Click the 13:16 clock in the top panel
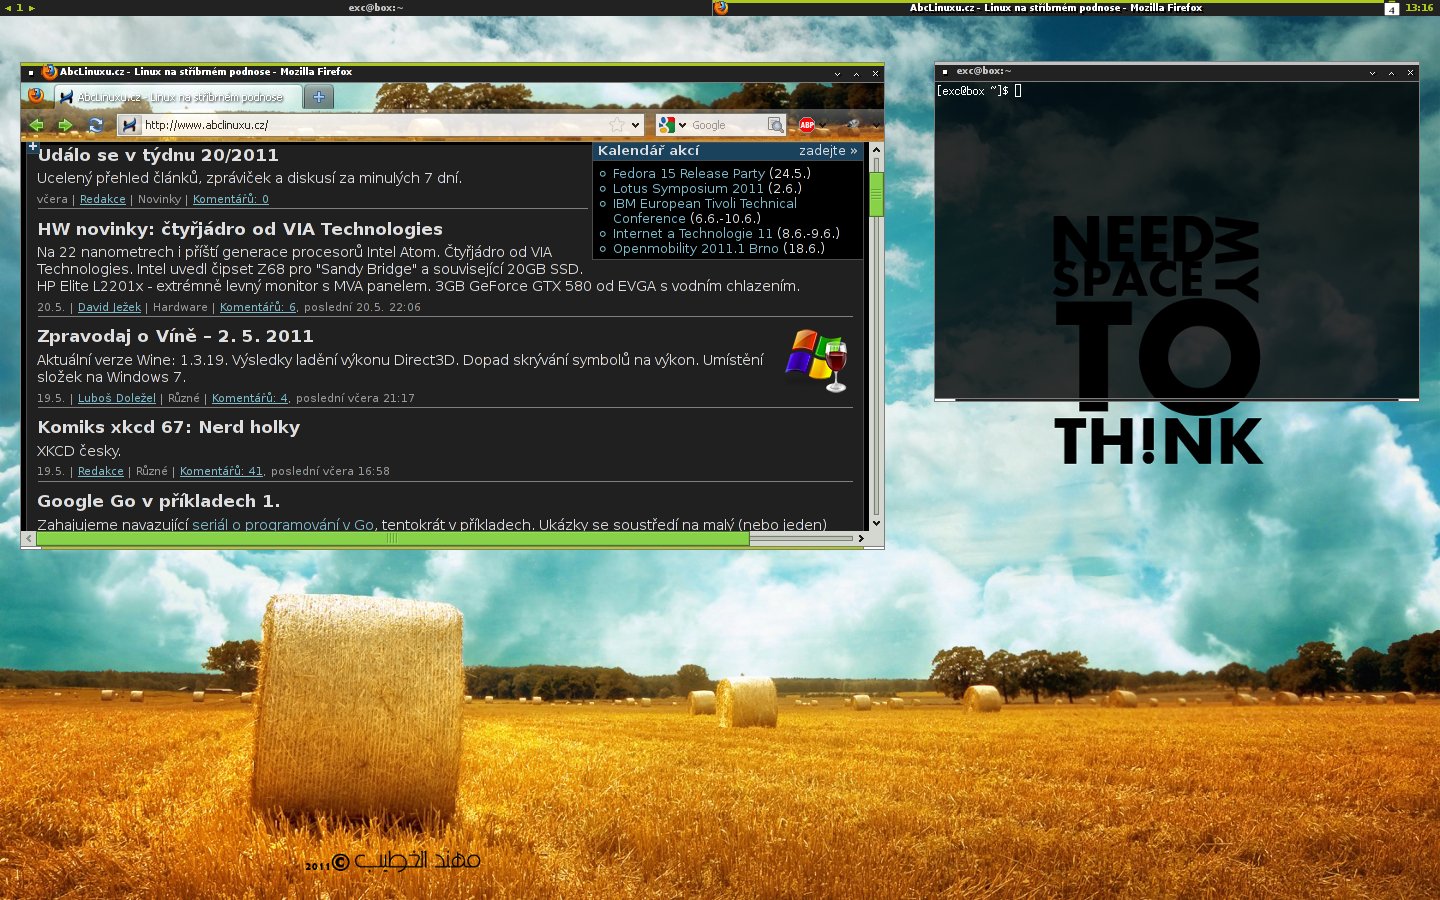Screen dimensions: 1440x900 click(x=1419, y=7)
